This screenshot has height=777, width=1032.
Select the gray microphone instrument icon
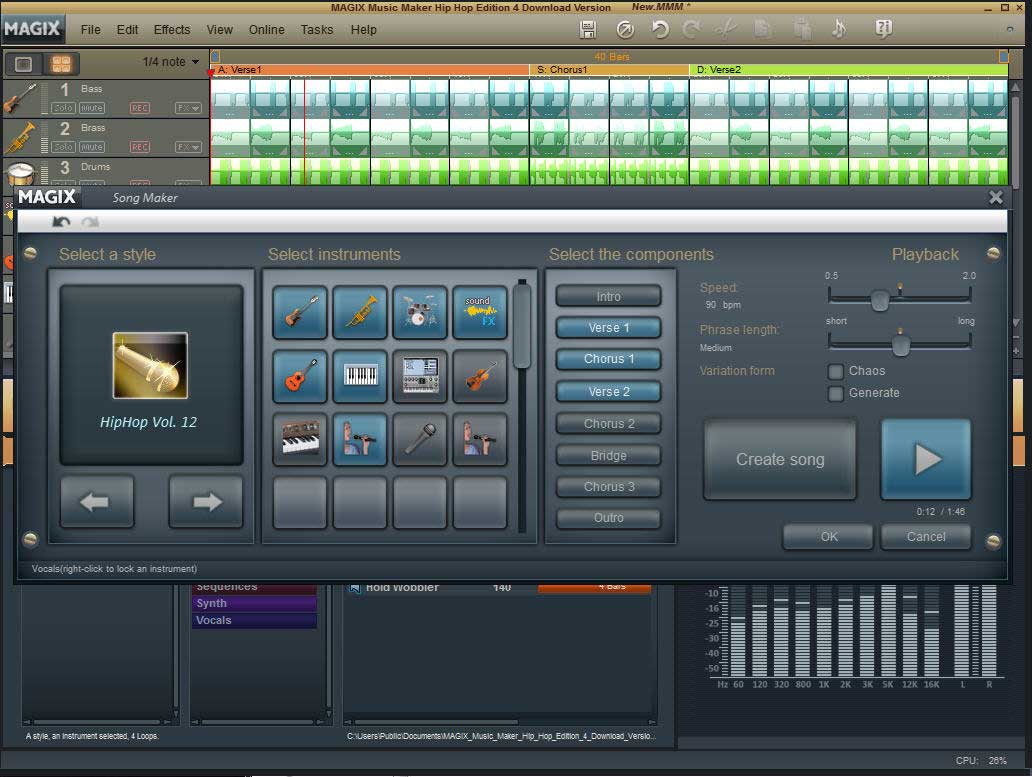pos(420,440)
